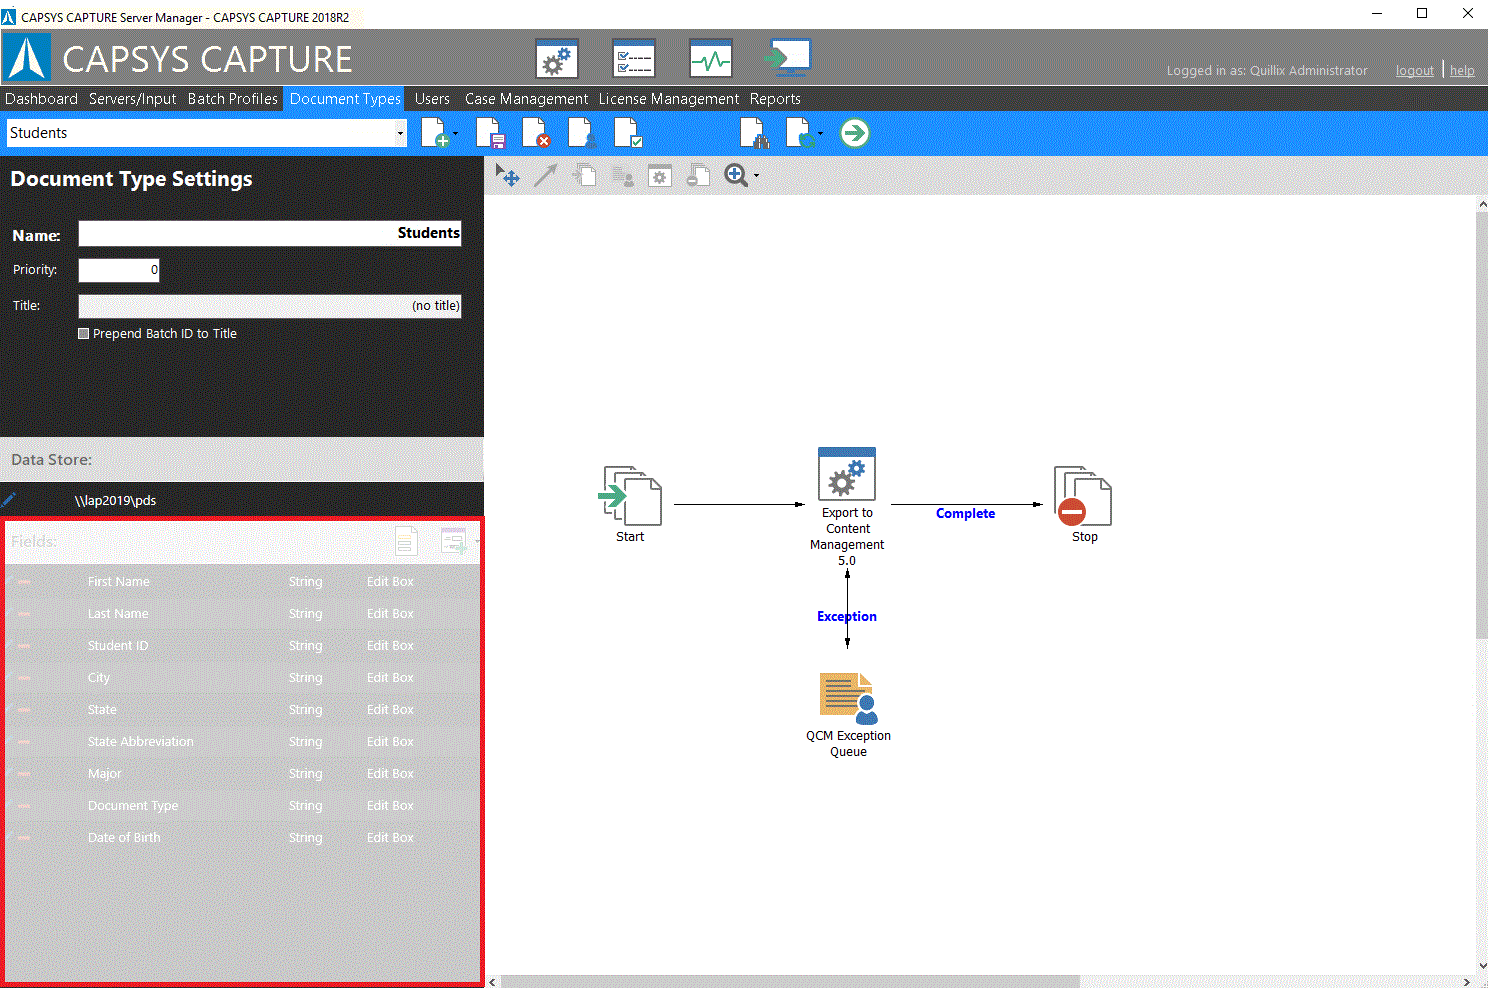Click the binoculars search document icon
1488x988 pixels.
(755, 133)
